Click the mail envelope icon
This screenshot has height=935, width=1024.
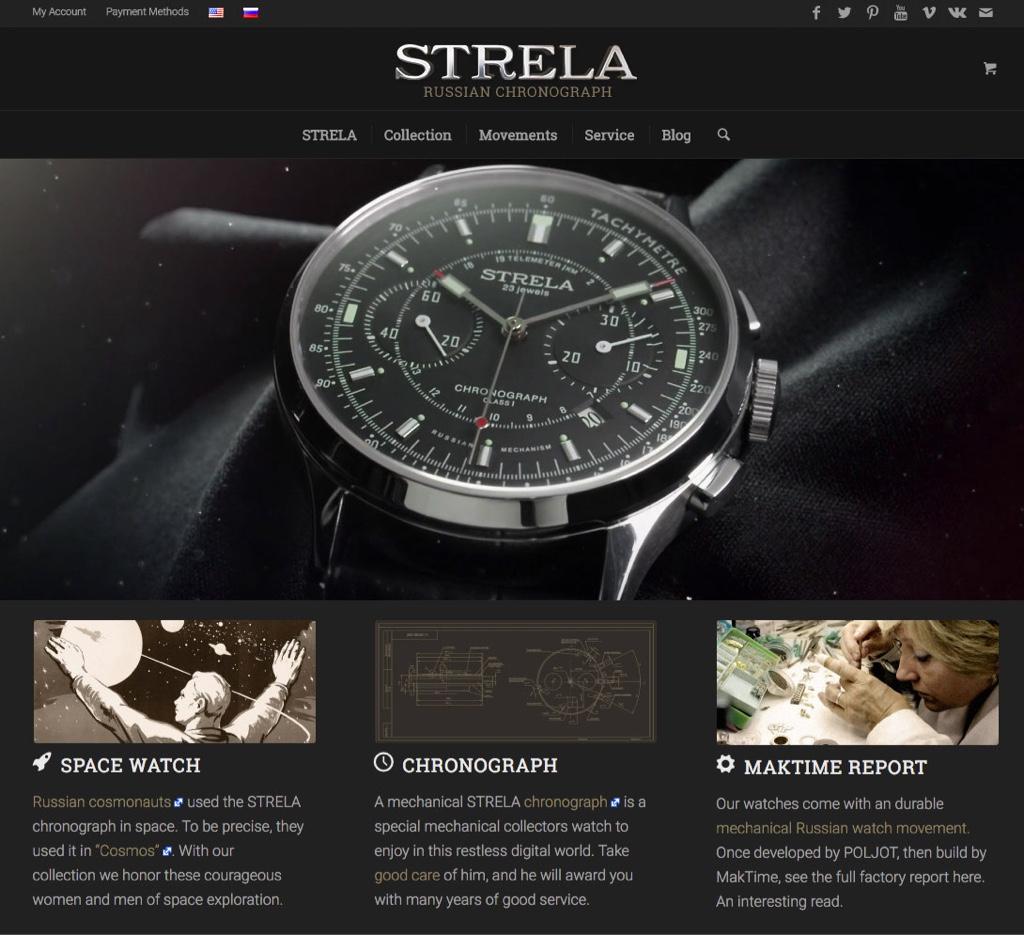pos(985,12)
